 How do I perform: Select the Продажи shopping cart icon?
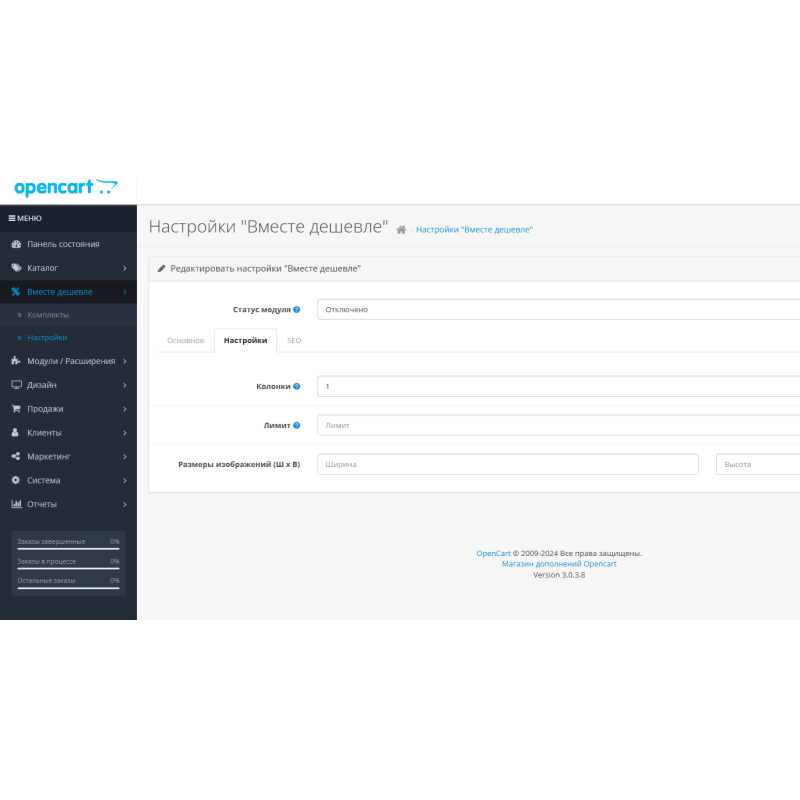coord(15,408)
